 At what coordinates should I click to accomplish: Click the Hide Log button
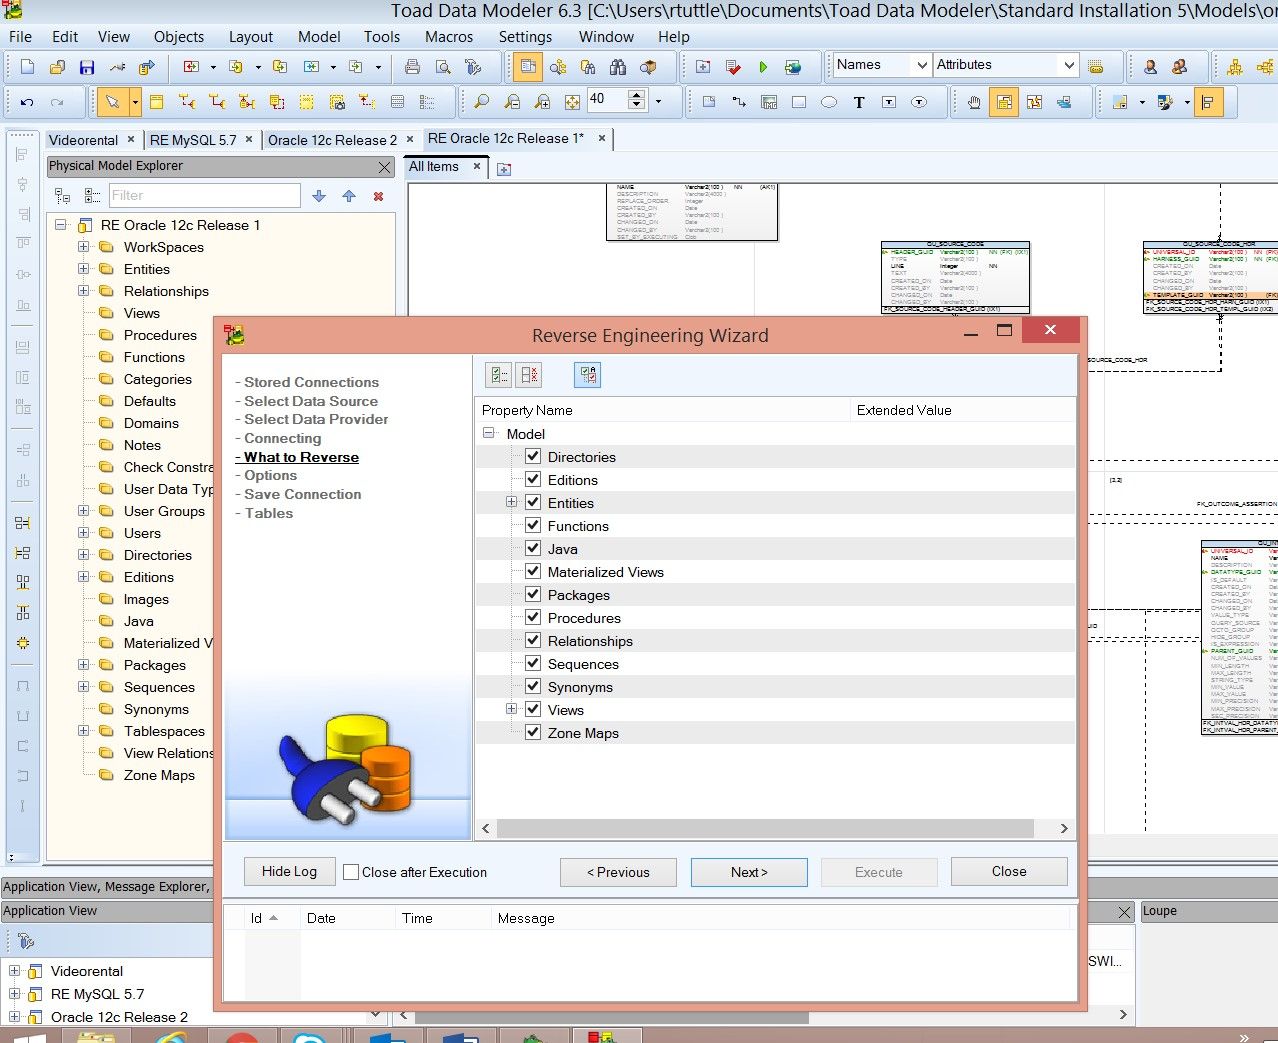[289, 872]
